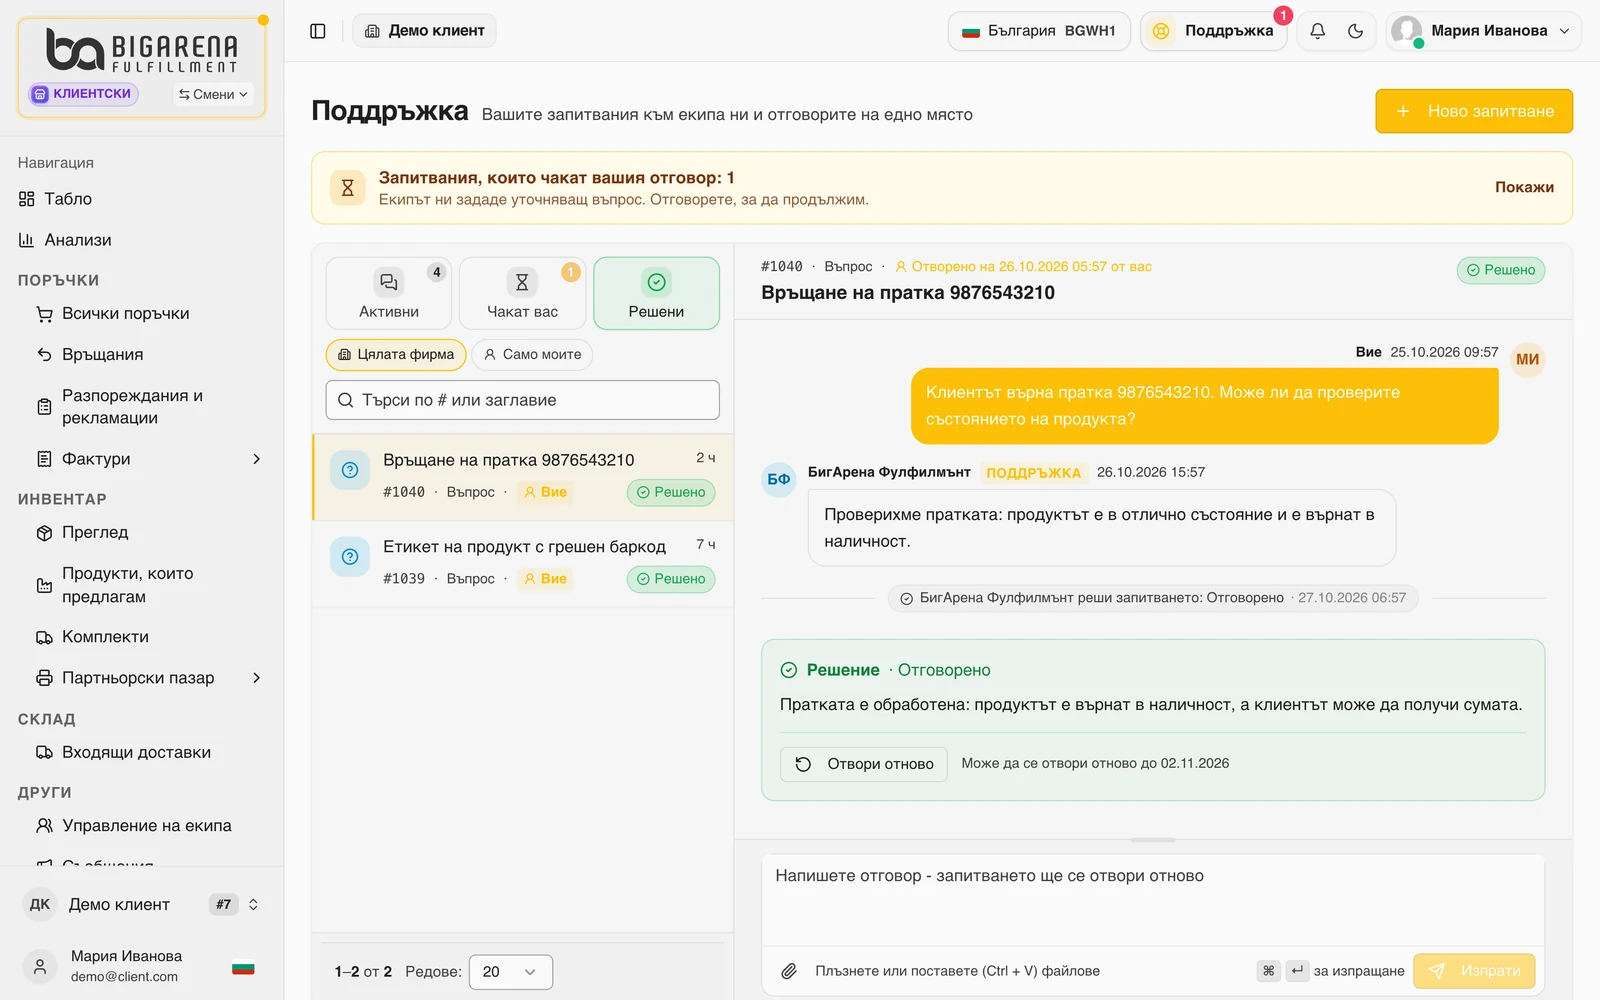Viewport: 1600px width, 1000px height.
Task: Select ticket Връщане на пратка 9876543210 in list
Action: (523, 477)
